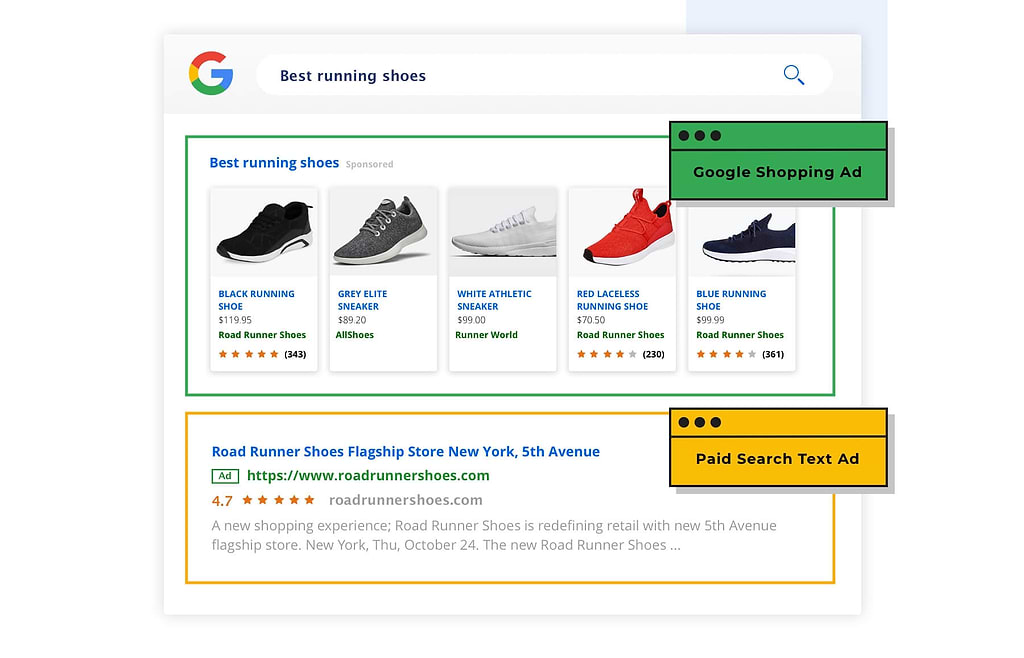Open Road Runner Shoes Flagship Store ad headline
Viewport: 1024px width, 658px height.
tap(406, 452)
